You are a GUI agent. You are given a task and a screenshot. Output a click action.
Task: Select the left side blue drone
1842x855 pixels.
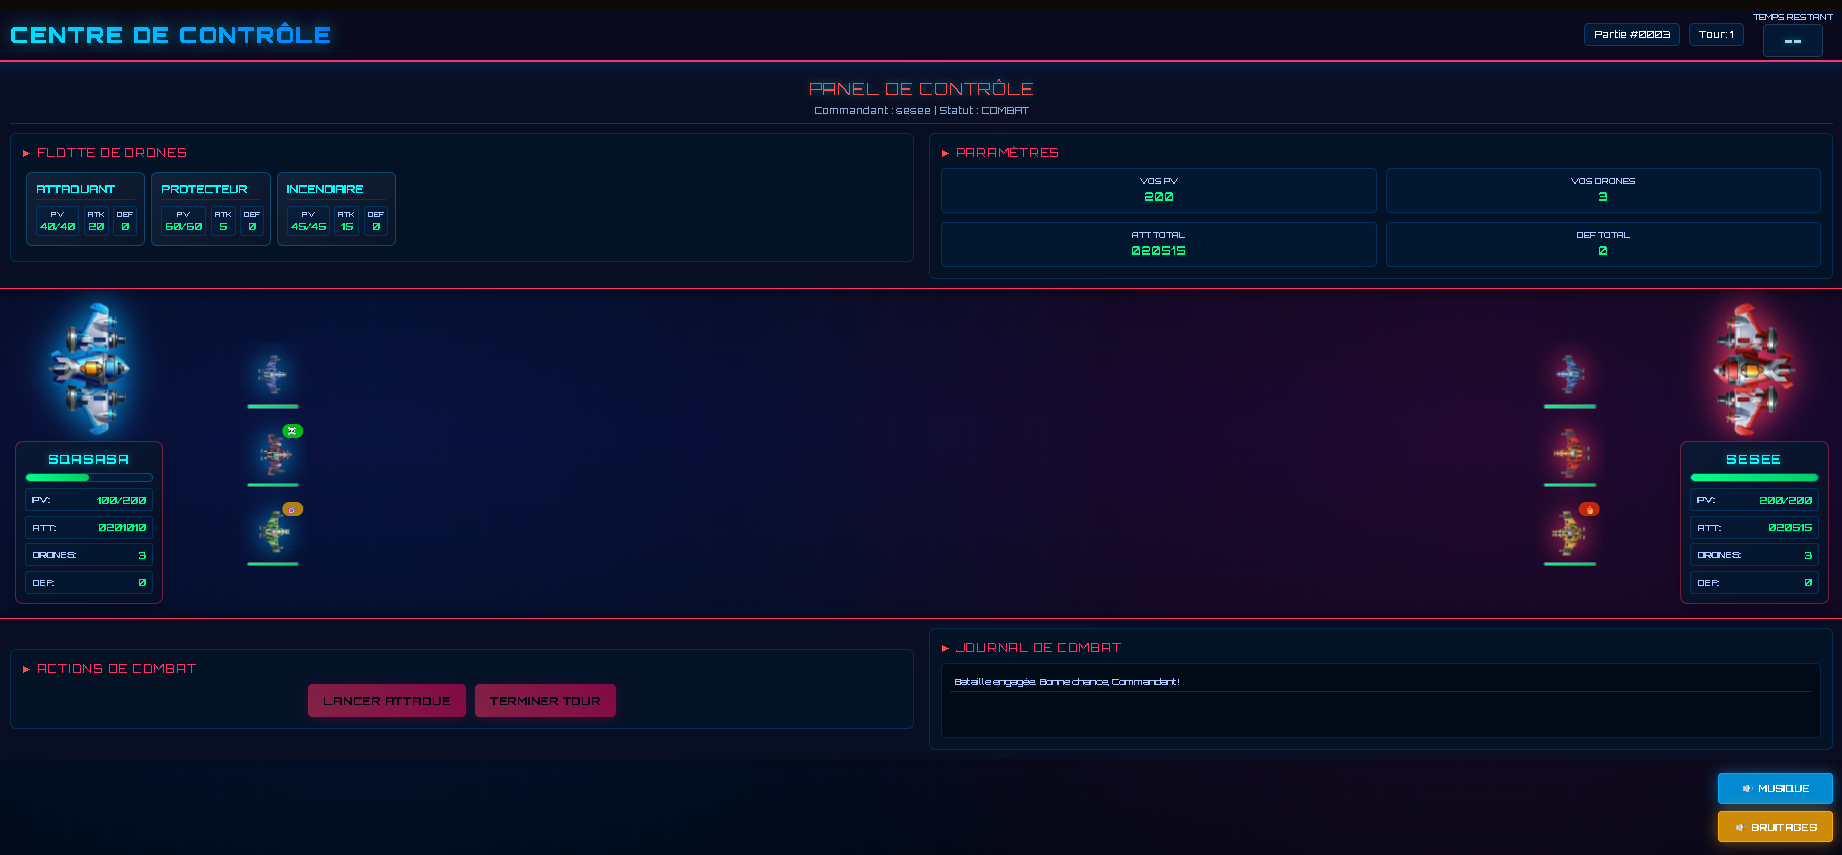point(272,374)
